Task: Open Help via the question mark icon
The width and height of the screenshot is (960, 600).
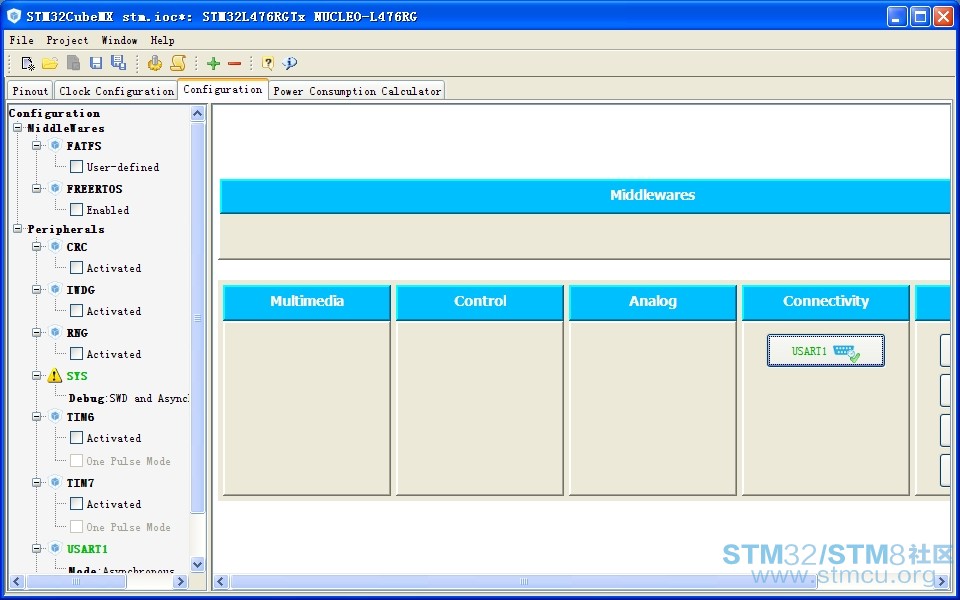Action: pyautogui.click(x=268, y=62)
